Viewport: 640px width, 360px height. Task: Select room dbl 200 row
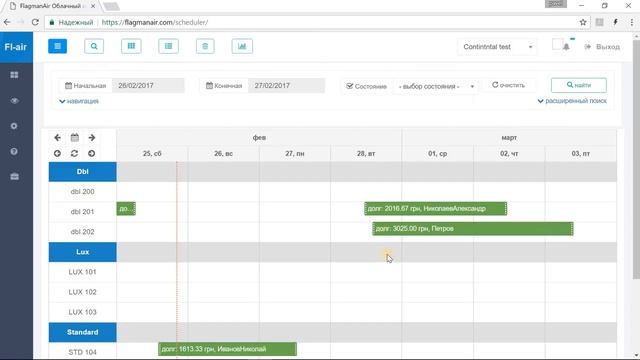click(82, 192)
